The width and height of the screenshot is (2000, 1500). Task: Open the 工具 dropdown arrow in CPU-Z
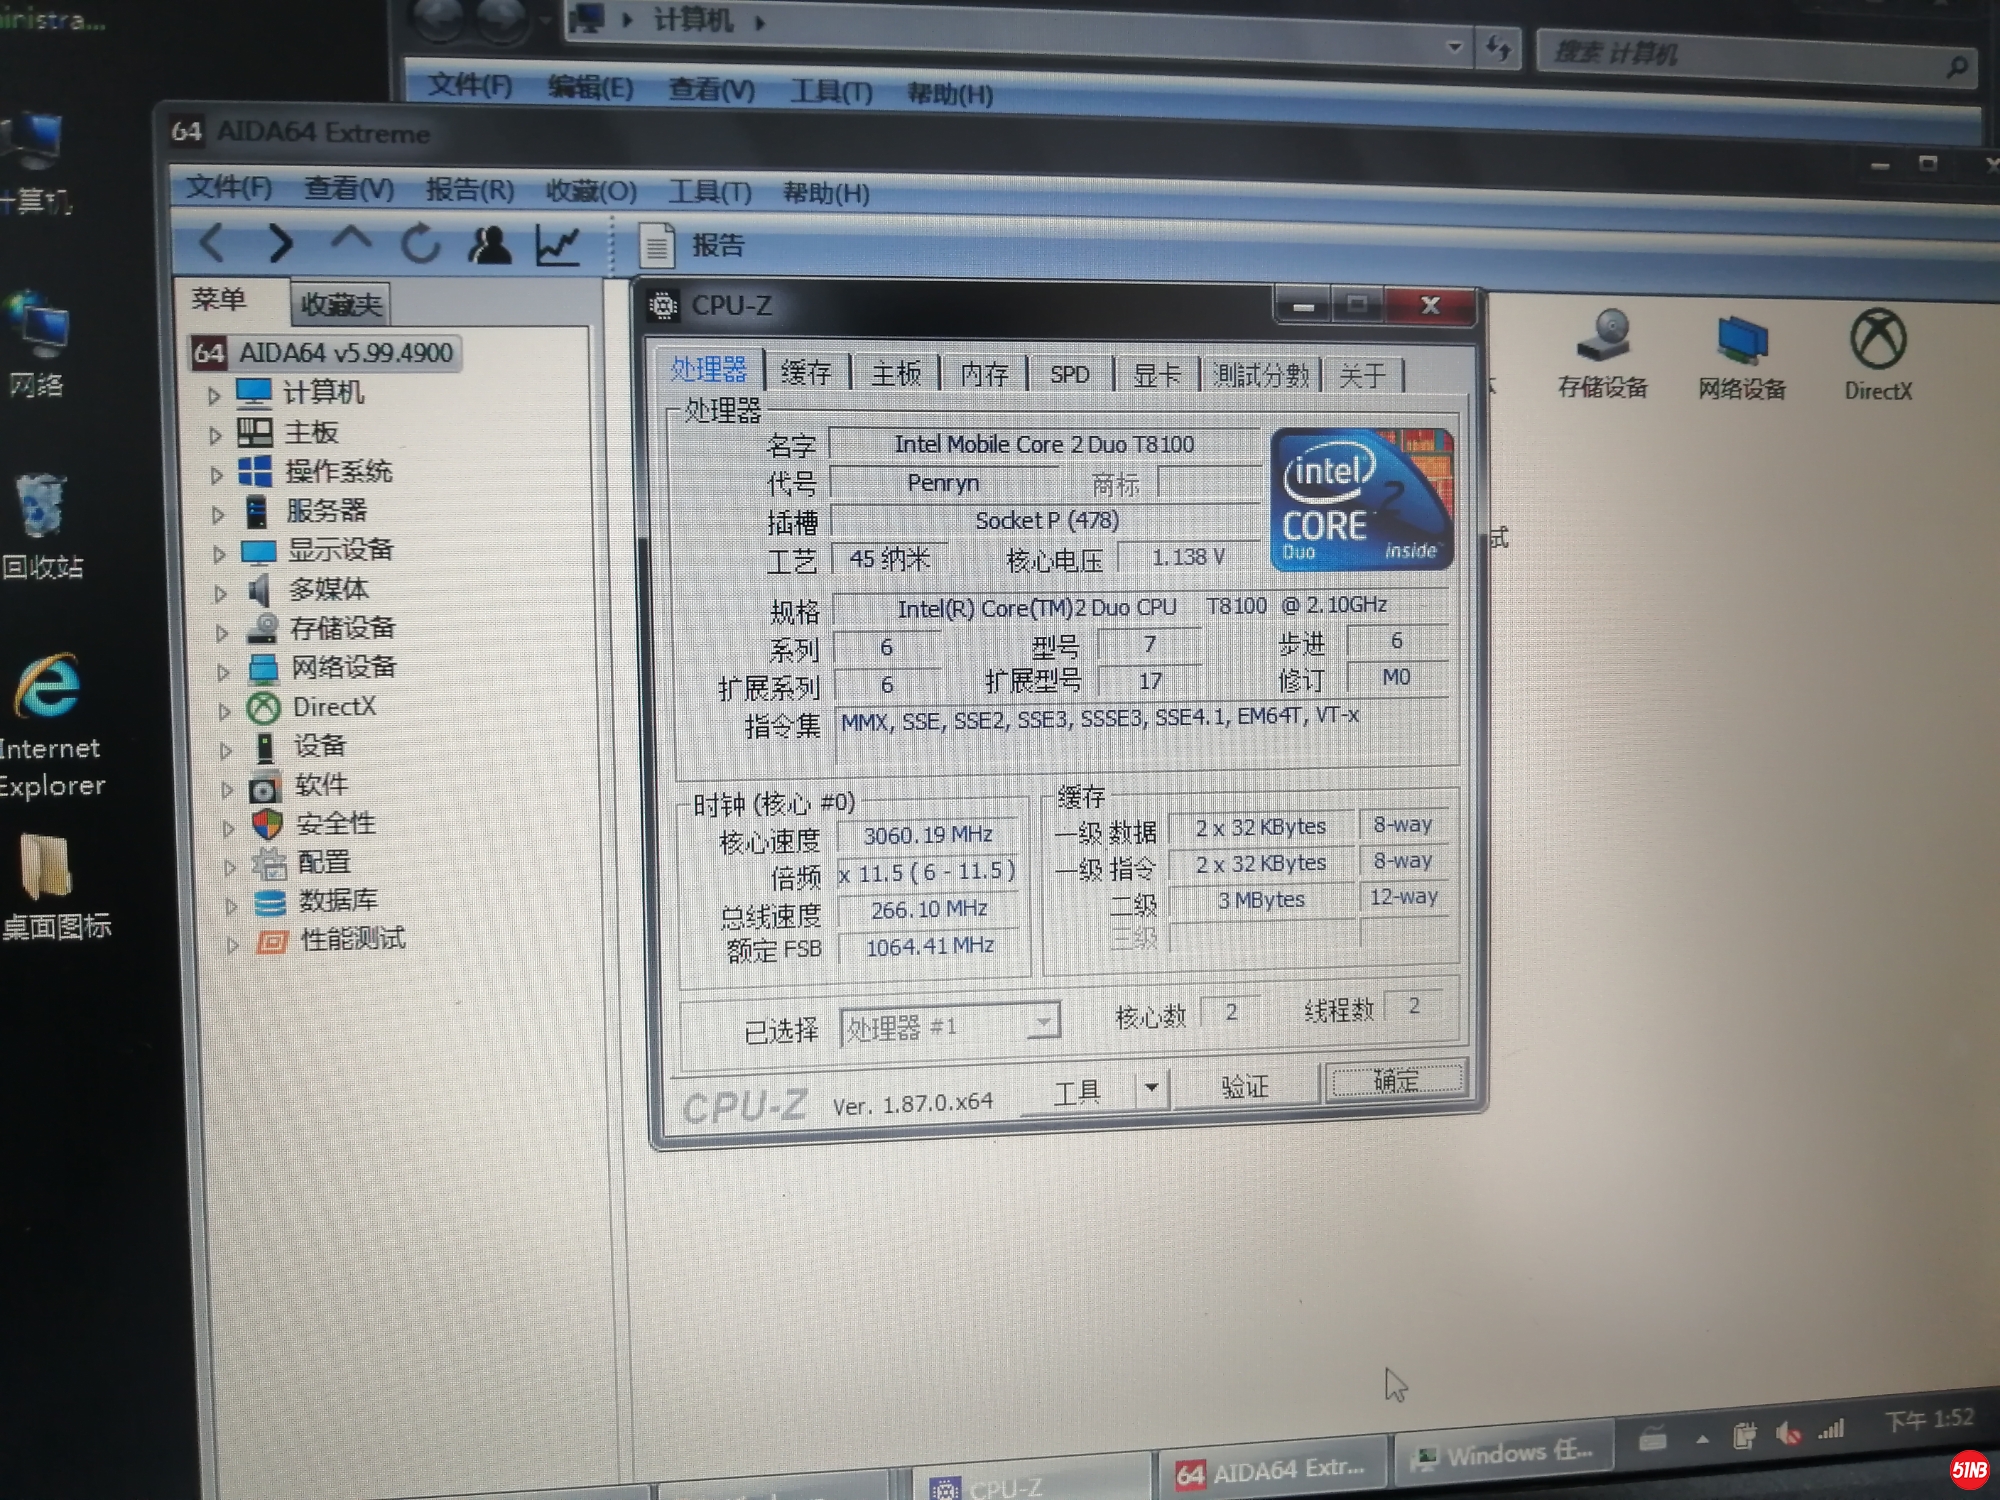coord(1151,1087)
